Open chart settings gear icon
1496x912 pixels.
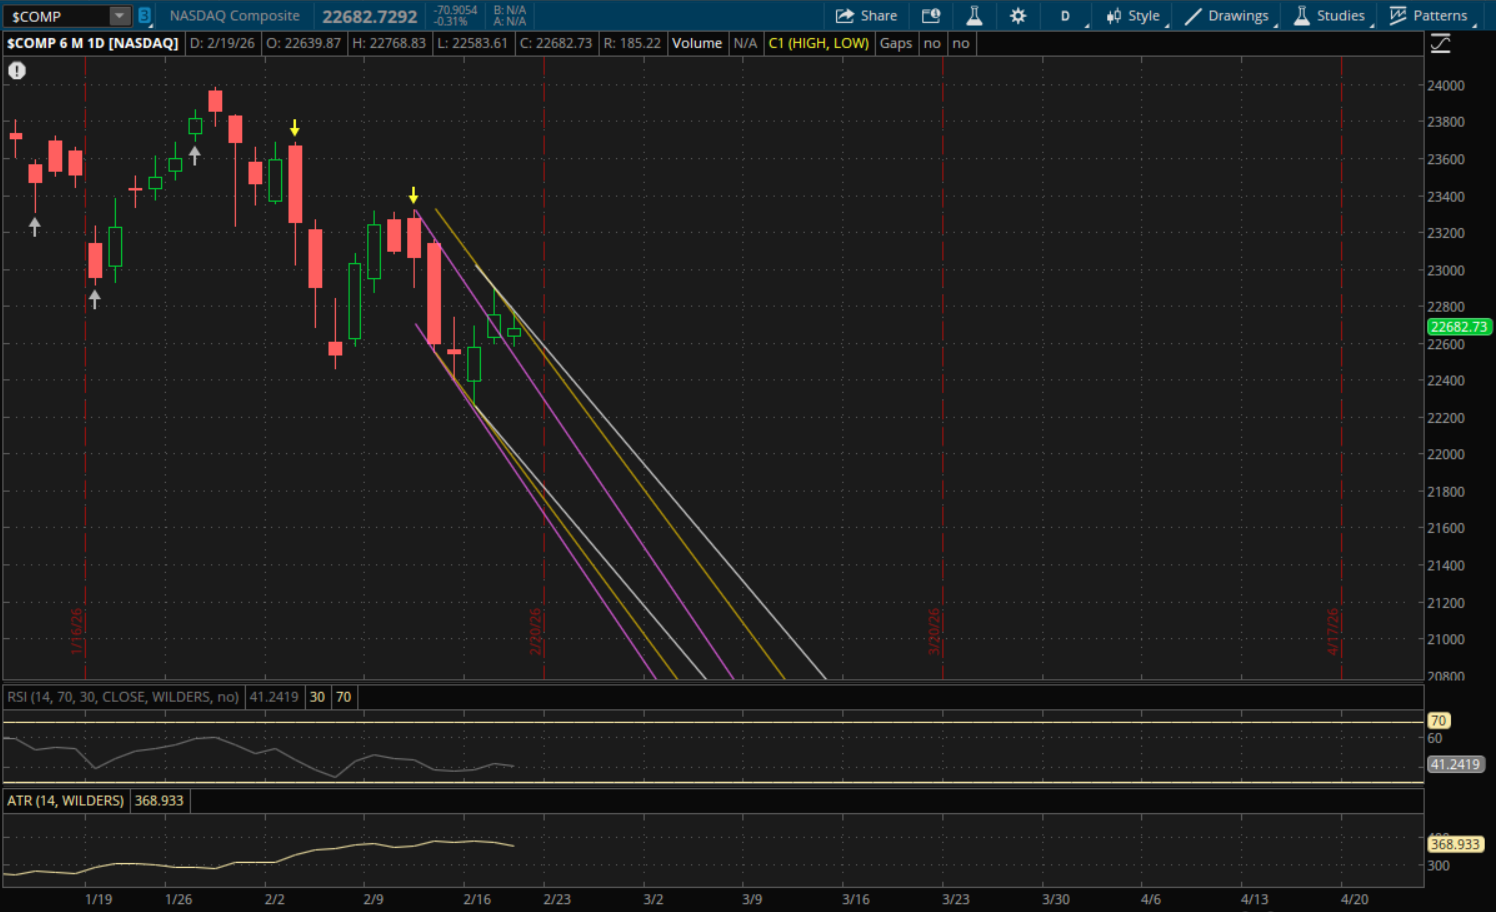point(1018,16)
